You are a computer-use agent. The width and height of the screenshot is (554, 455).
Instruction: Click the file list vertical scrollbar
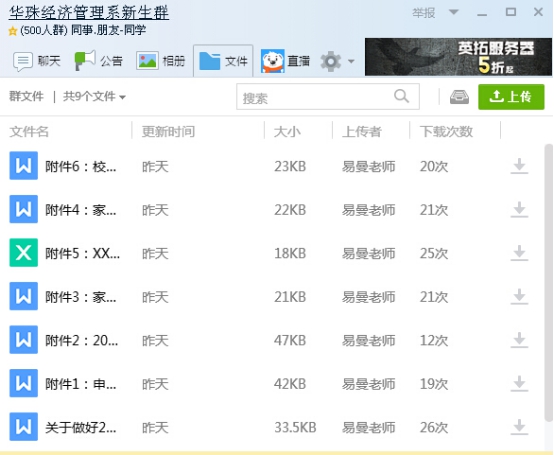click(x=549, y=283)
